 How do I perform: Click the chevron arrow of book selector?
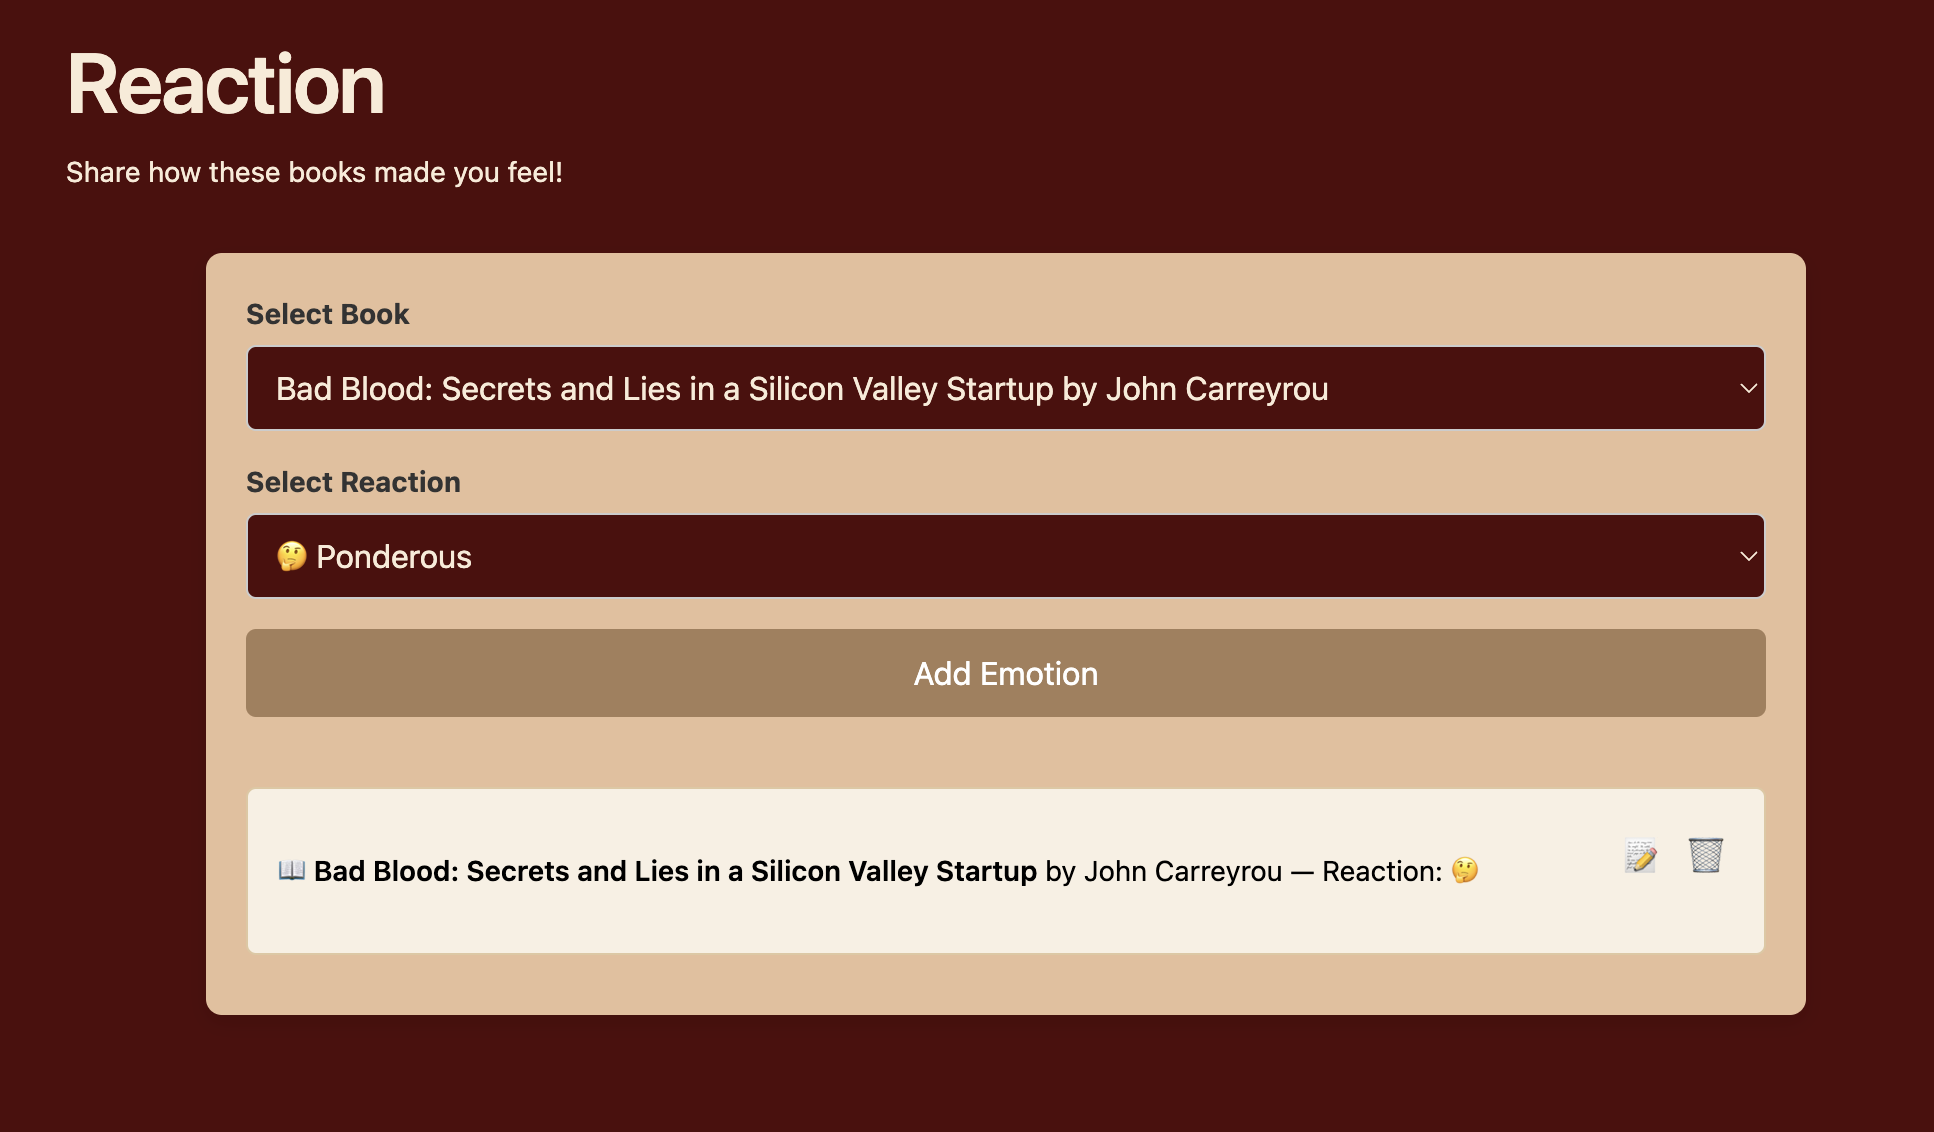(x=1748, y=388)
